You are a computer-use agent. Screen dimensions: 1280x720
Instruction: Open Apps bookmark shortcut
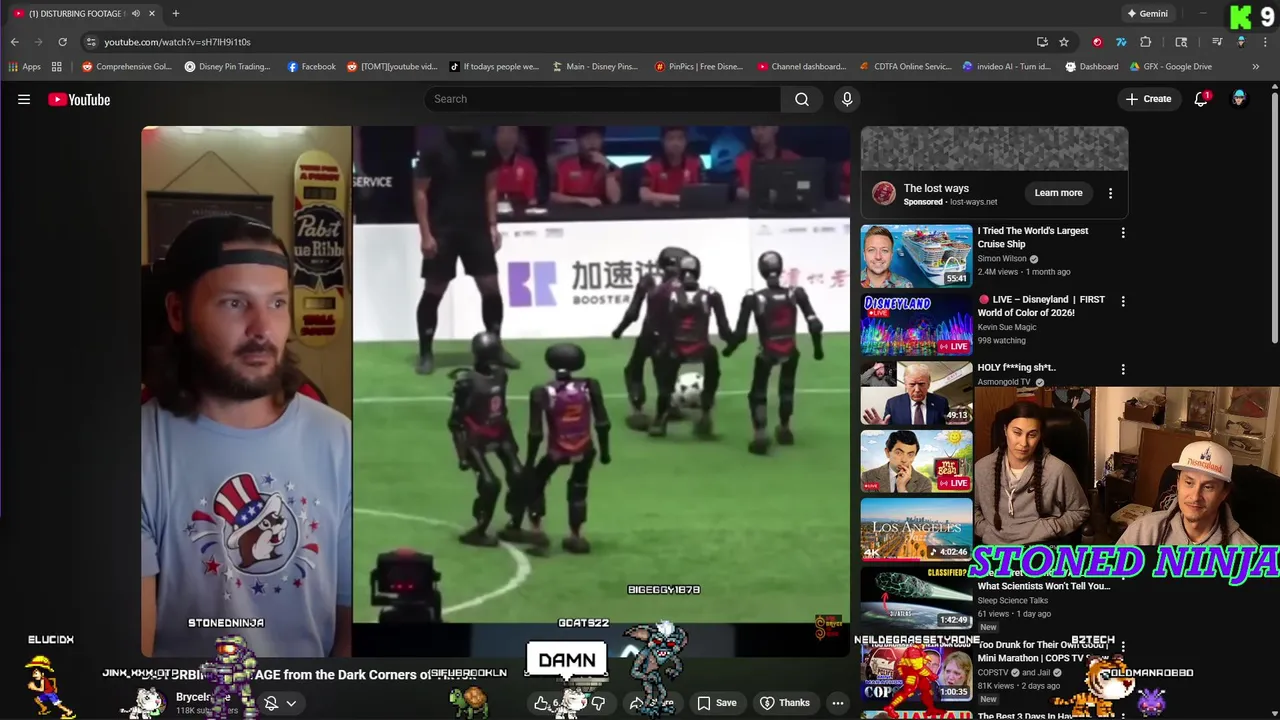click(24, 67)
